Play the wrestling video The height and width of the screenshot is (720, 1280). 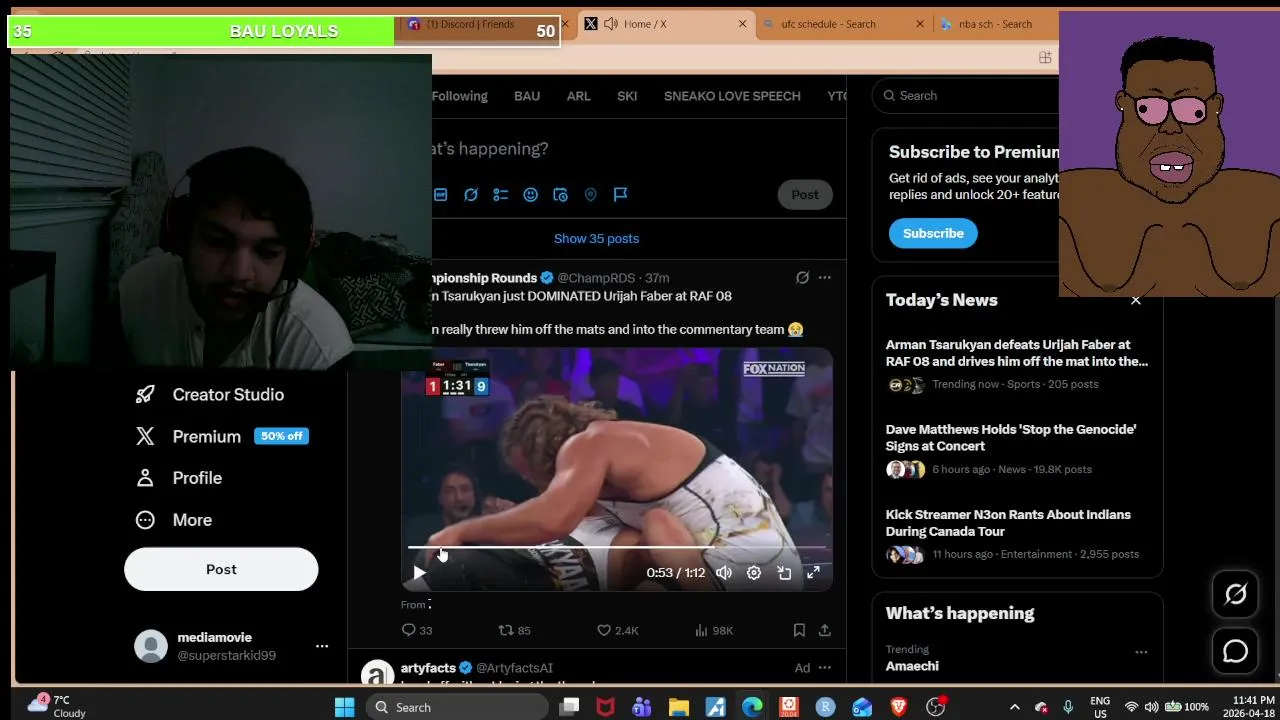(x=419, y=573)
